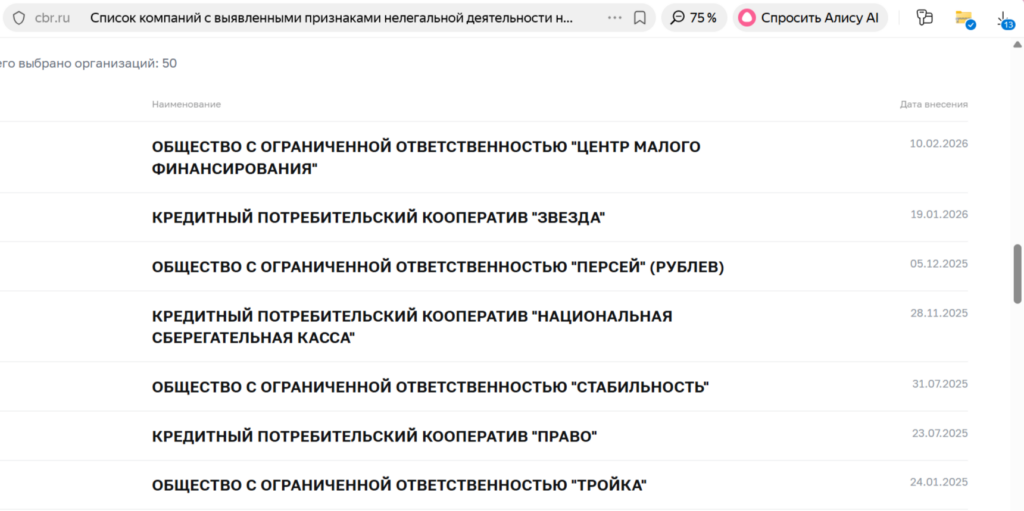The image size is (1024, 511).
Task: Click the "выбрано организаций: 50" counter text
Action: [98, 63]
